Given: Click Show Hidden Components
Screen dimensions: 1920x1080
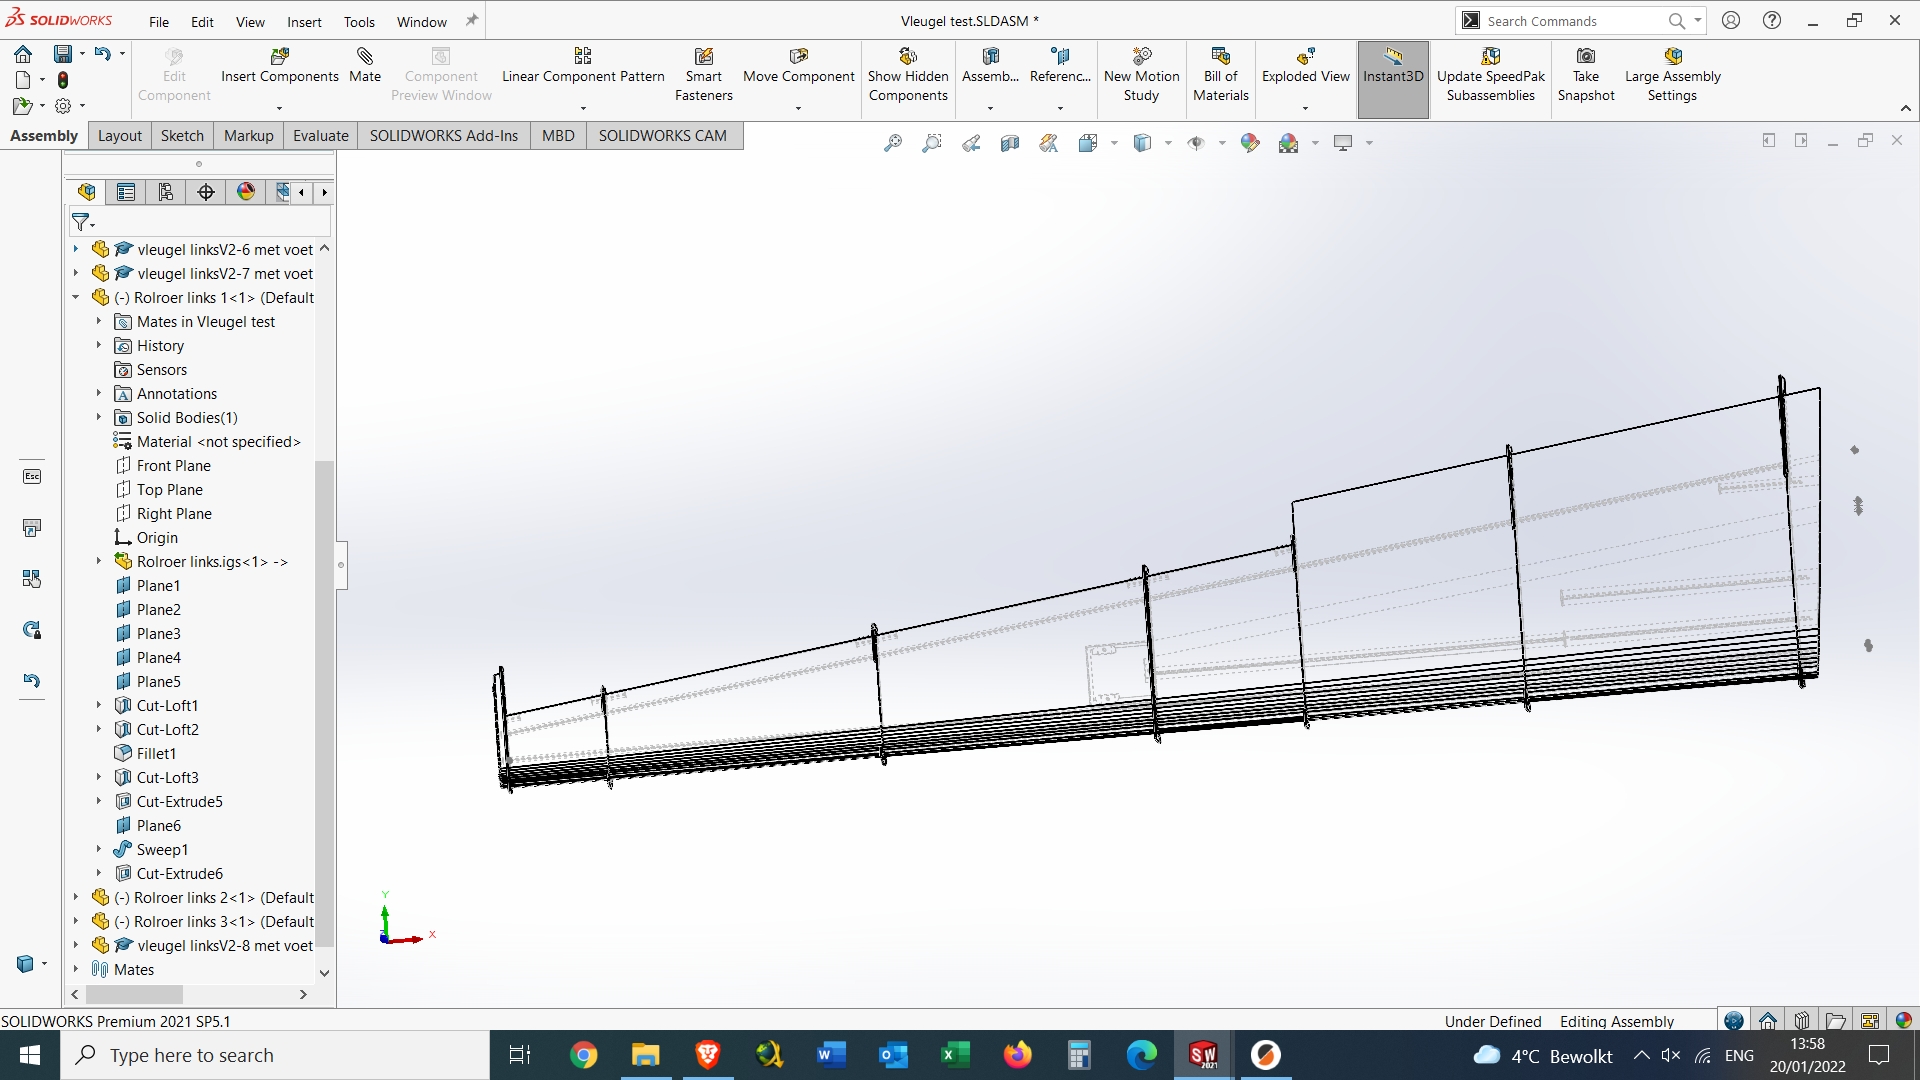Looking at the screenshot, I should (x=908, y=74).
